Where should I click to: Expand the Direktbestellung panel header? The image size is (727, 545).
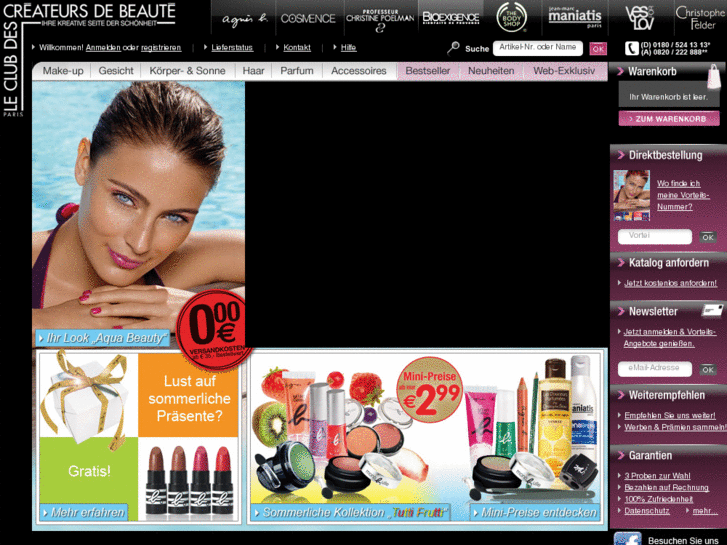tap(668, 155)
